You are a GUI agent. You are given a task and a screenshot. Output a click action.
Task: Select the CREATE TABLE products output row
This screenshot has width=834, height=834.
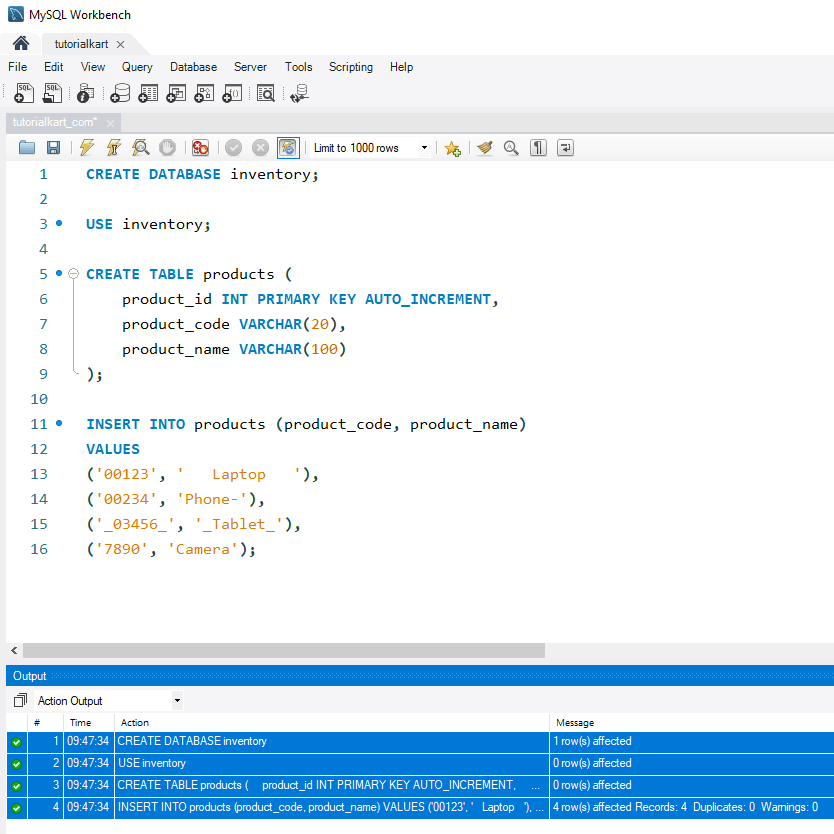[x=420, y=785]
